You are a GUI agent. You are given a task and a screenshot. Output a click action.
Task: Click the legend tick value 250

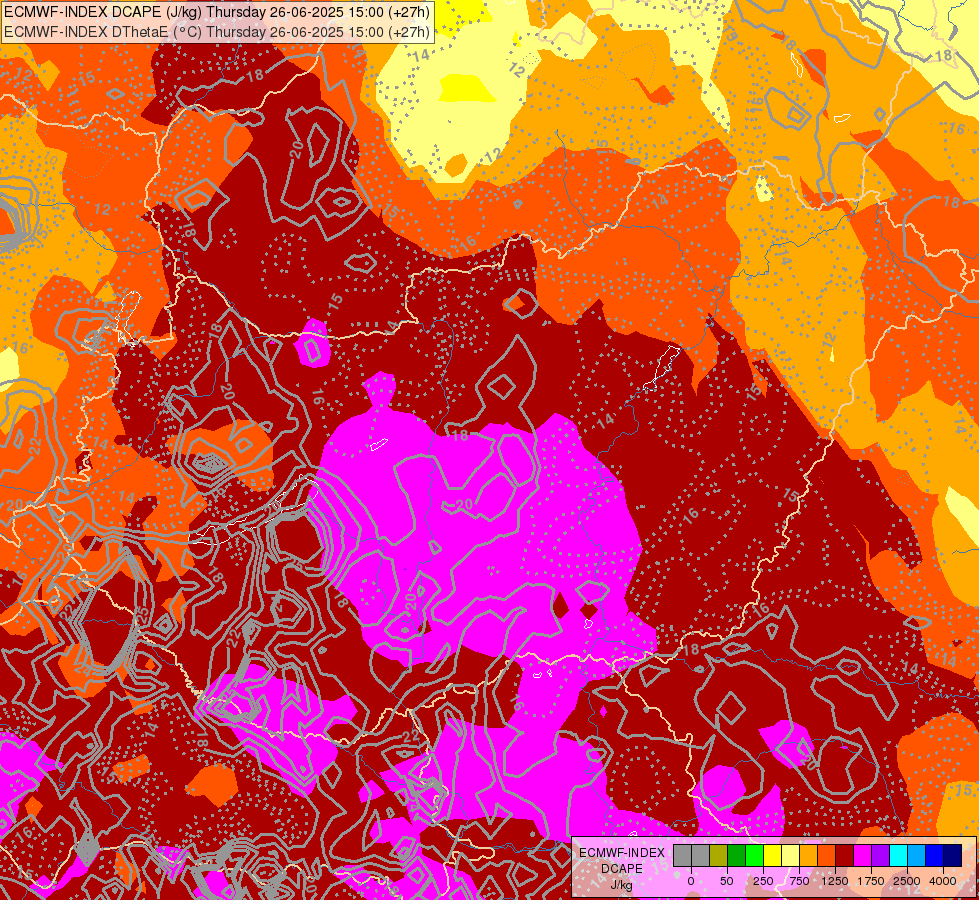(x=763, y=881)
